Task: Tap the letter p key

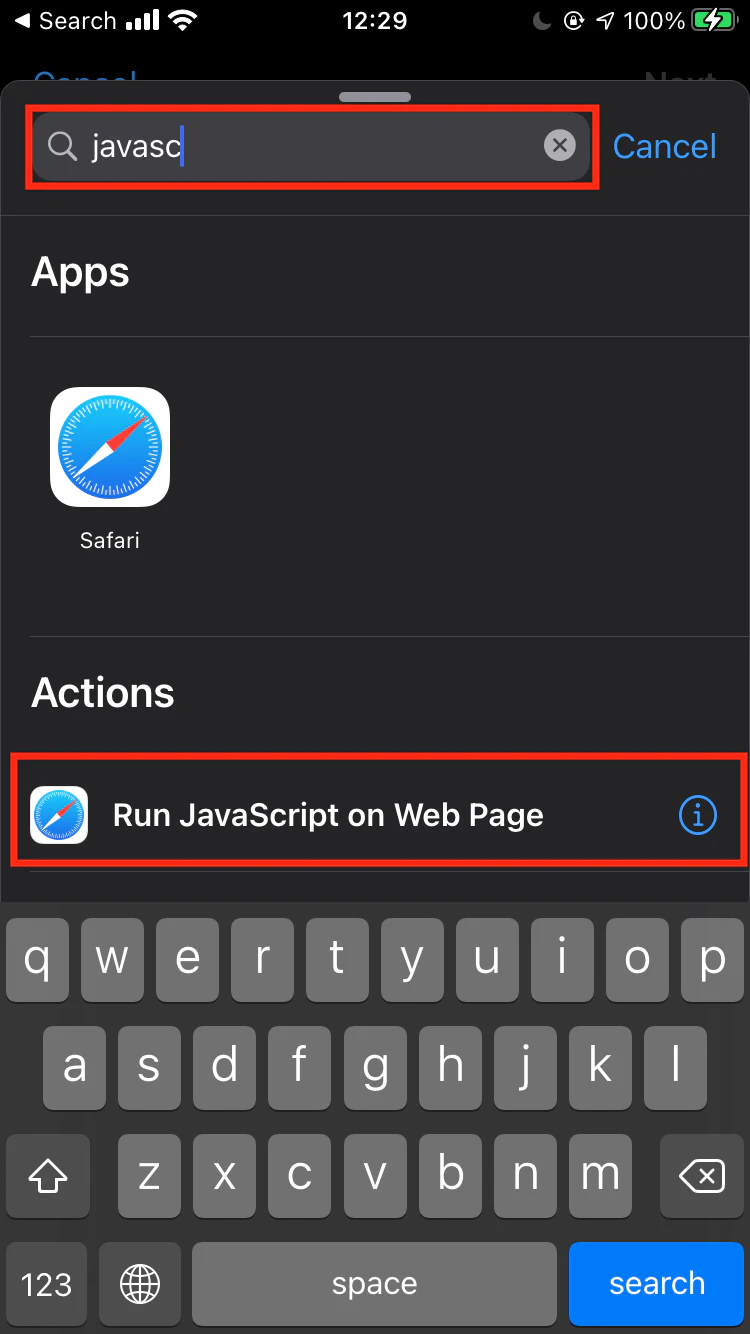Action: [712, 959]
